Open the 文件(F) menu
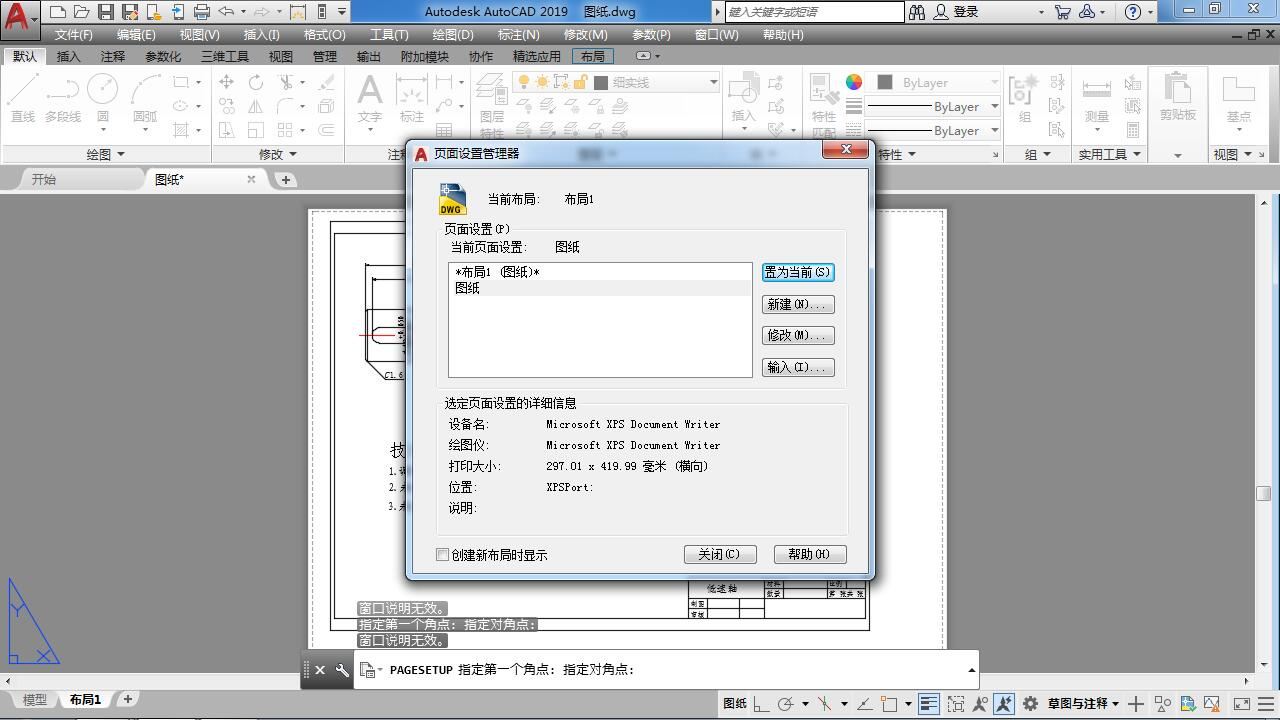Image resolution: width=1280 pixels, height=720 pixels. [x=74, y=35]
